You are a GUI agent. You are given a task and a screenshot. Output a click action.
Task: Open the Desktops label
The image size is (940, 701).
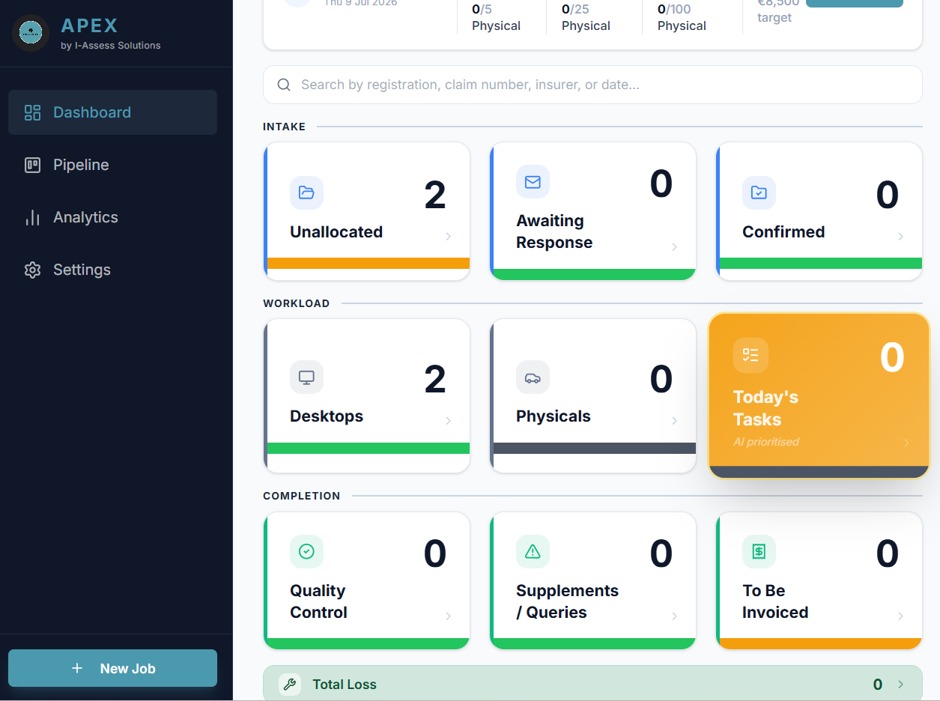click(326, 416)
